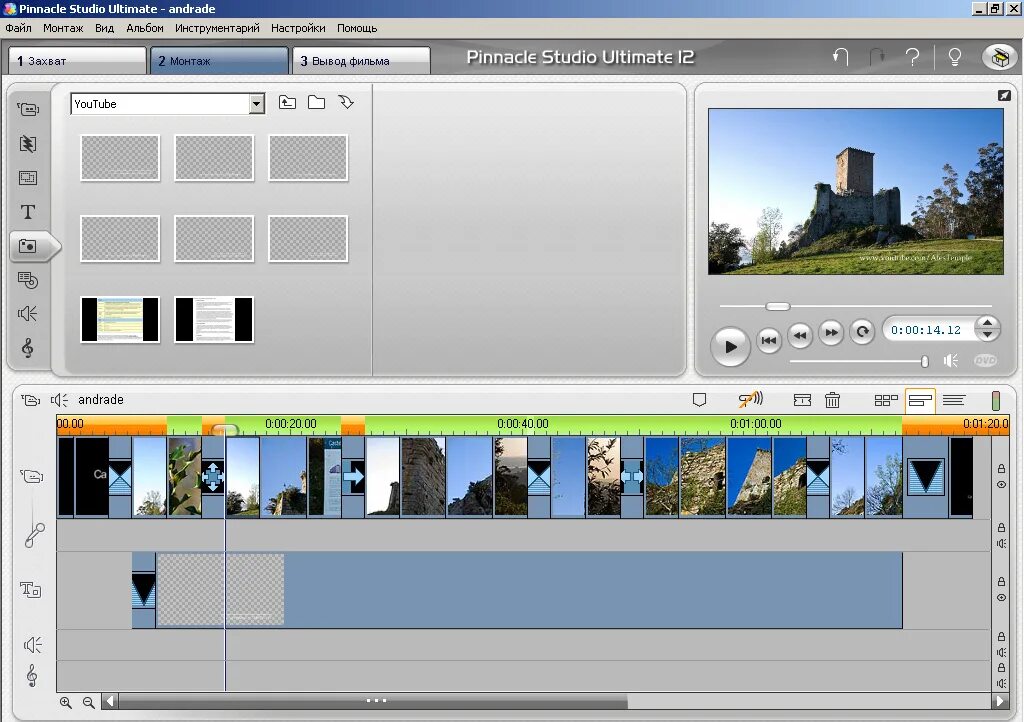The image size is (1024, 722).
Task: Click the album view arrow icon next to folder
Action: pos(346,102)
